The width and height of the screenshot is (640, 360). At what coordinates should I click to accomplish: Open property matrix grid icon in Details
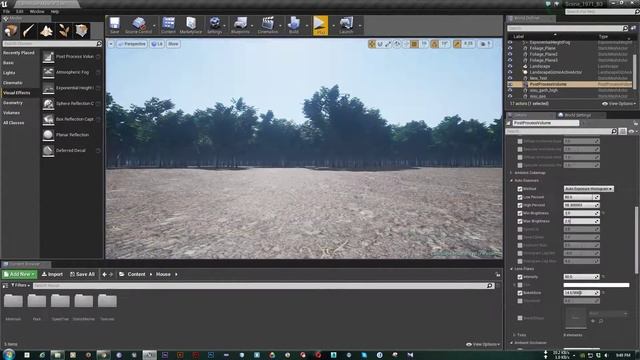point(622,131)
